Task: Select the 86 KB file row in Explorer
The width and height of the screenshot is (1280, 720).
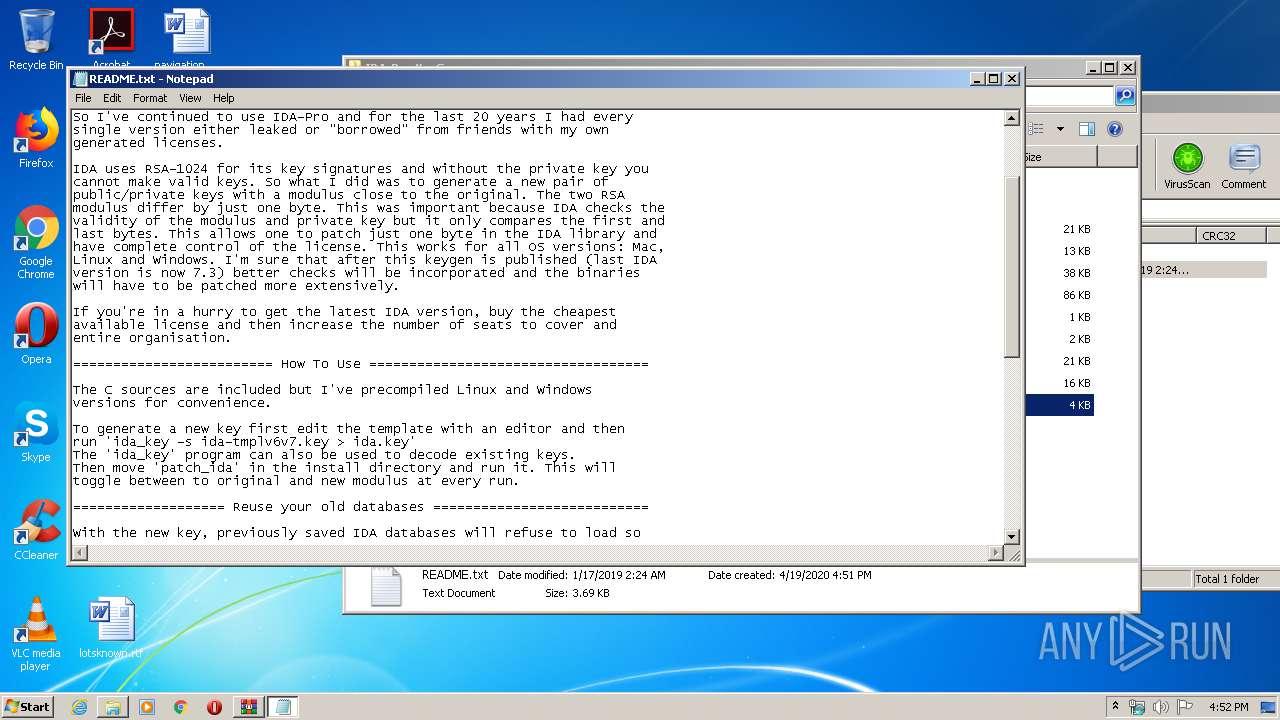Action: [1059, 295]
